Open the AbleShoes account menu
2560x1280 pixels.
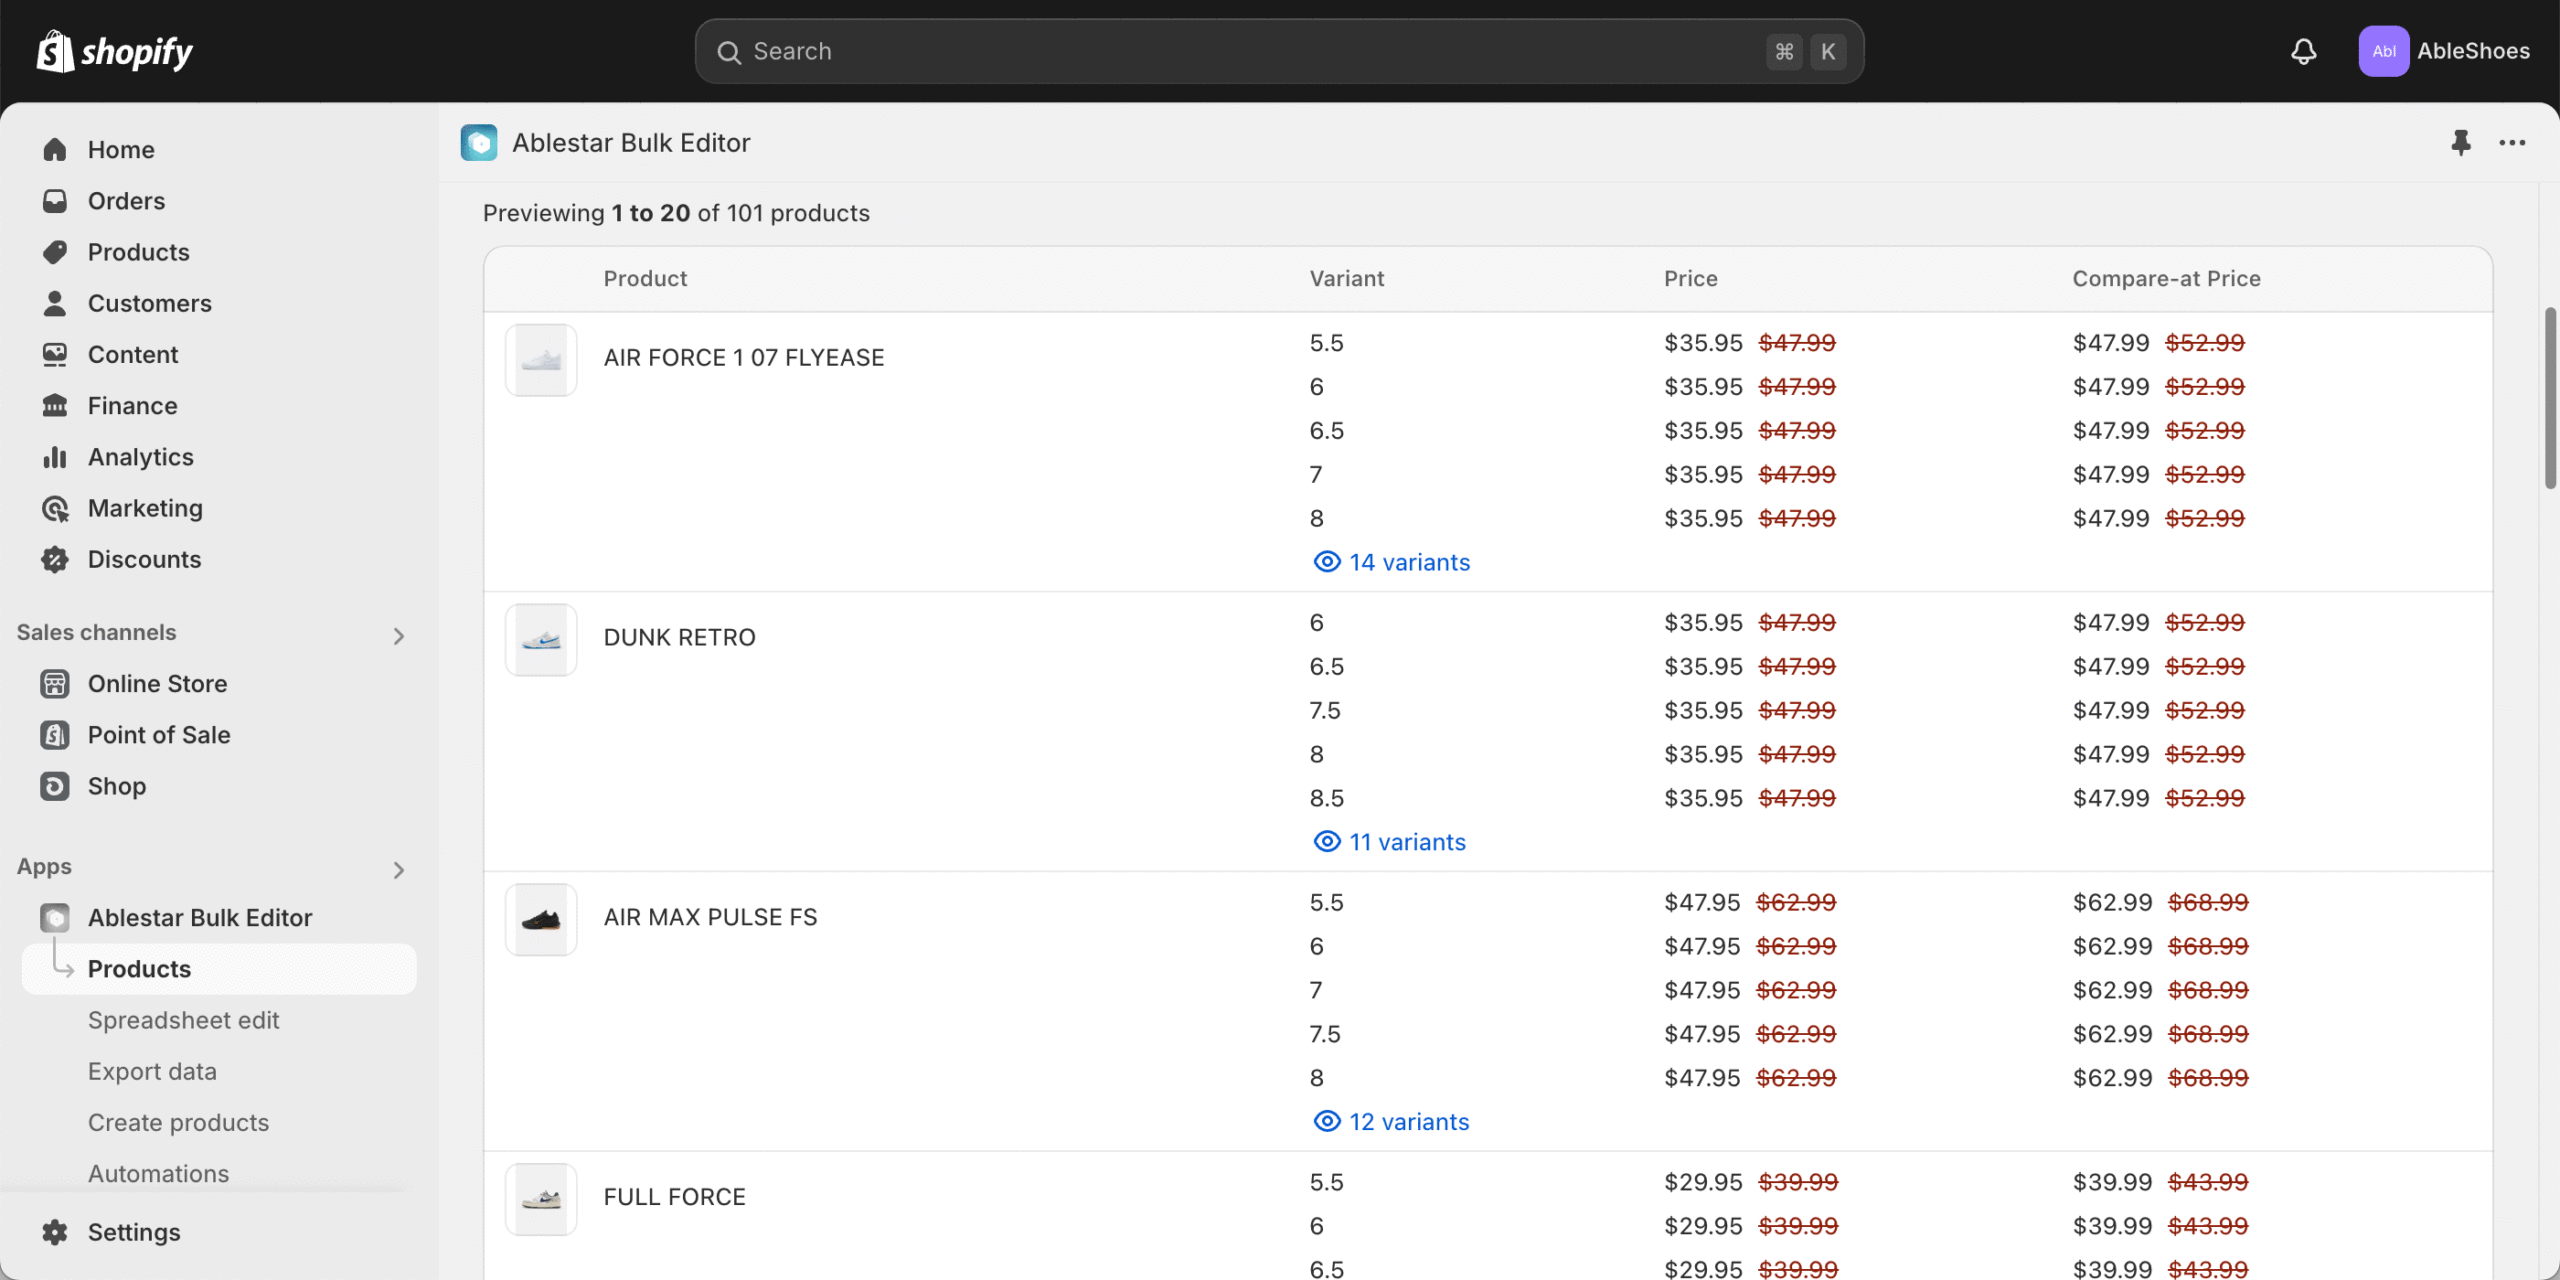2444,51
